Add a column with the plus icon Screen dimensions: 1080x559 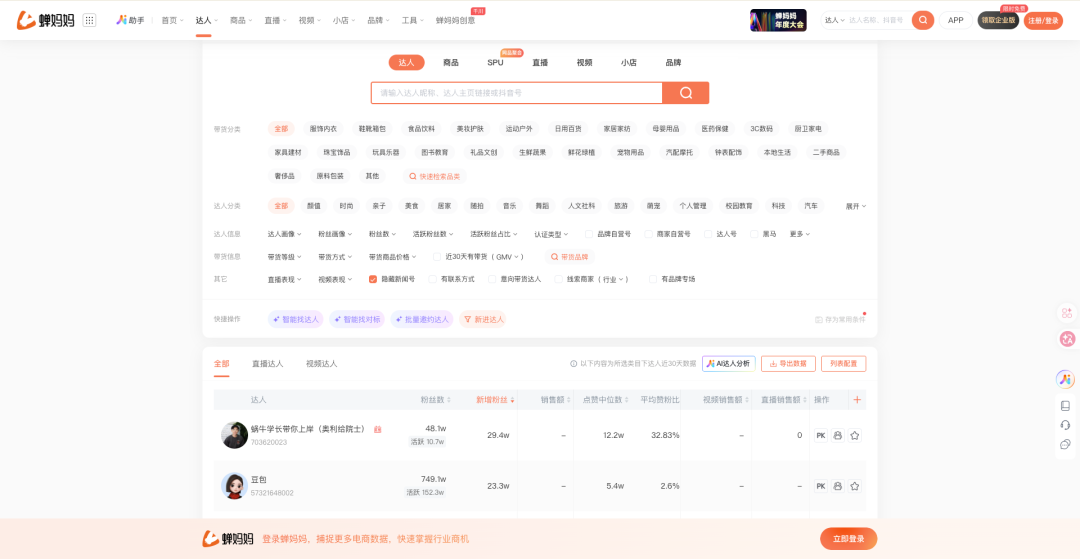point(857,400)
